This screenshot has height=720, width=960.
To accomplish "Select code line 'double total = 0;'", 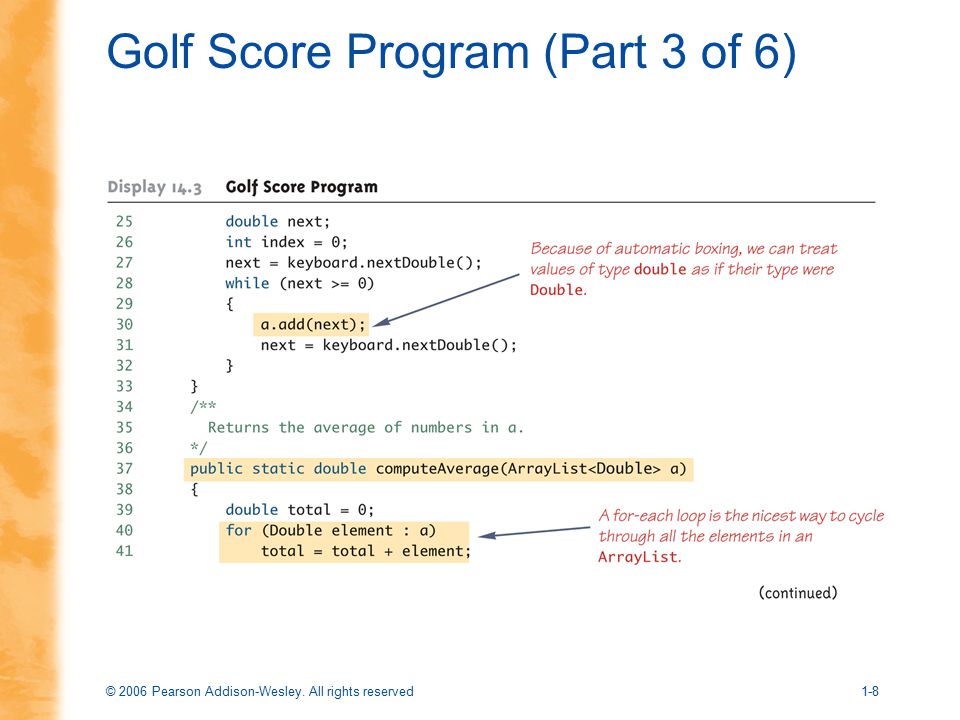I will (x=299, y=509).
